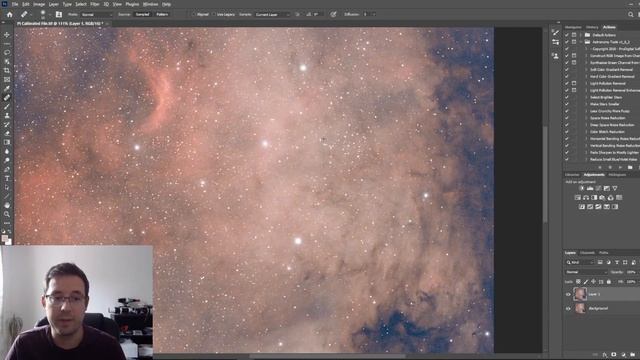Toggle checkmark for Space Noise Reduction action

click(567, 118)
